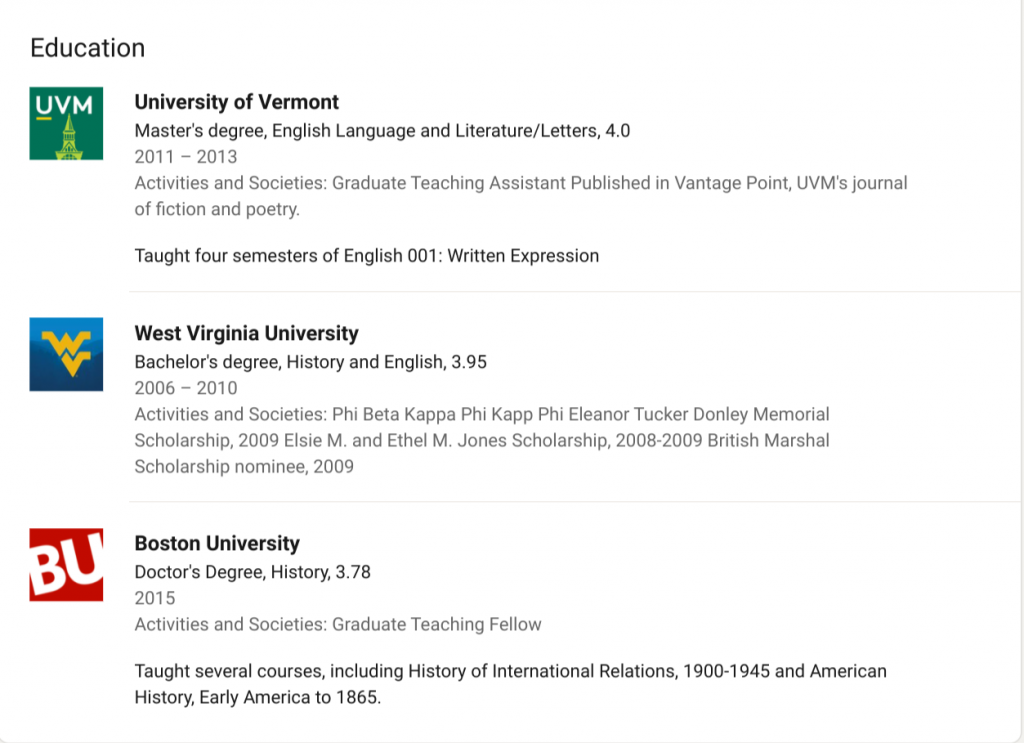Click the West Virginia University logo icon
The width and height of the screenshot is (1024, 743).
(66, 355)
